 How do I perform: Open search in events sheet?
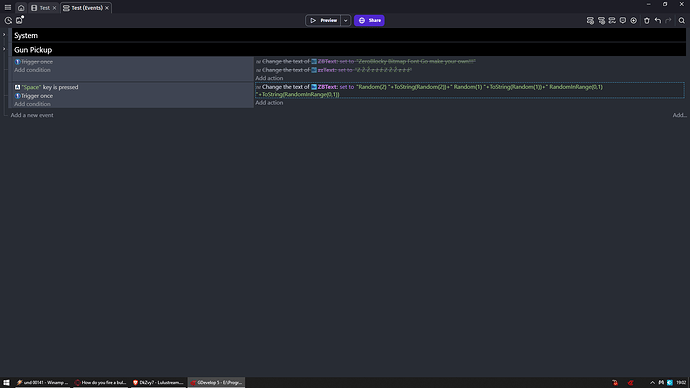coord(682,21)
